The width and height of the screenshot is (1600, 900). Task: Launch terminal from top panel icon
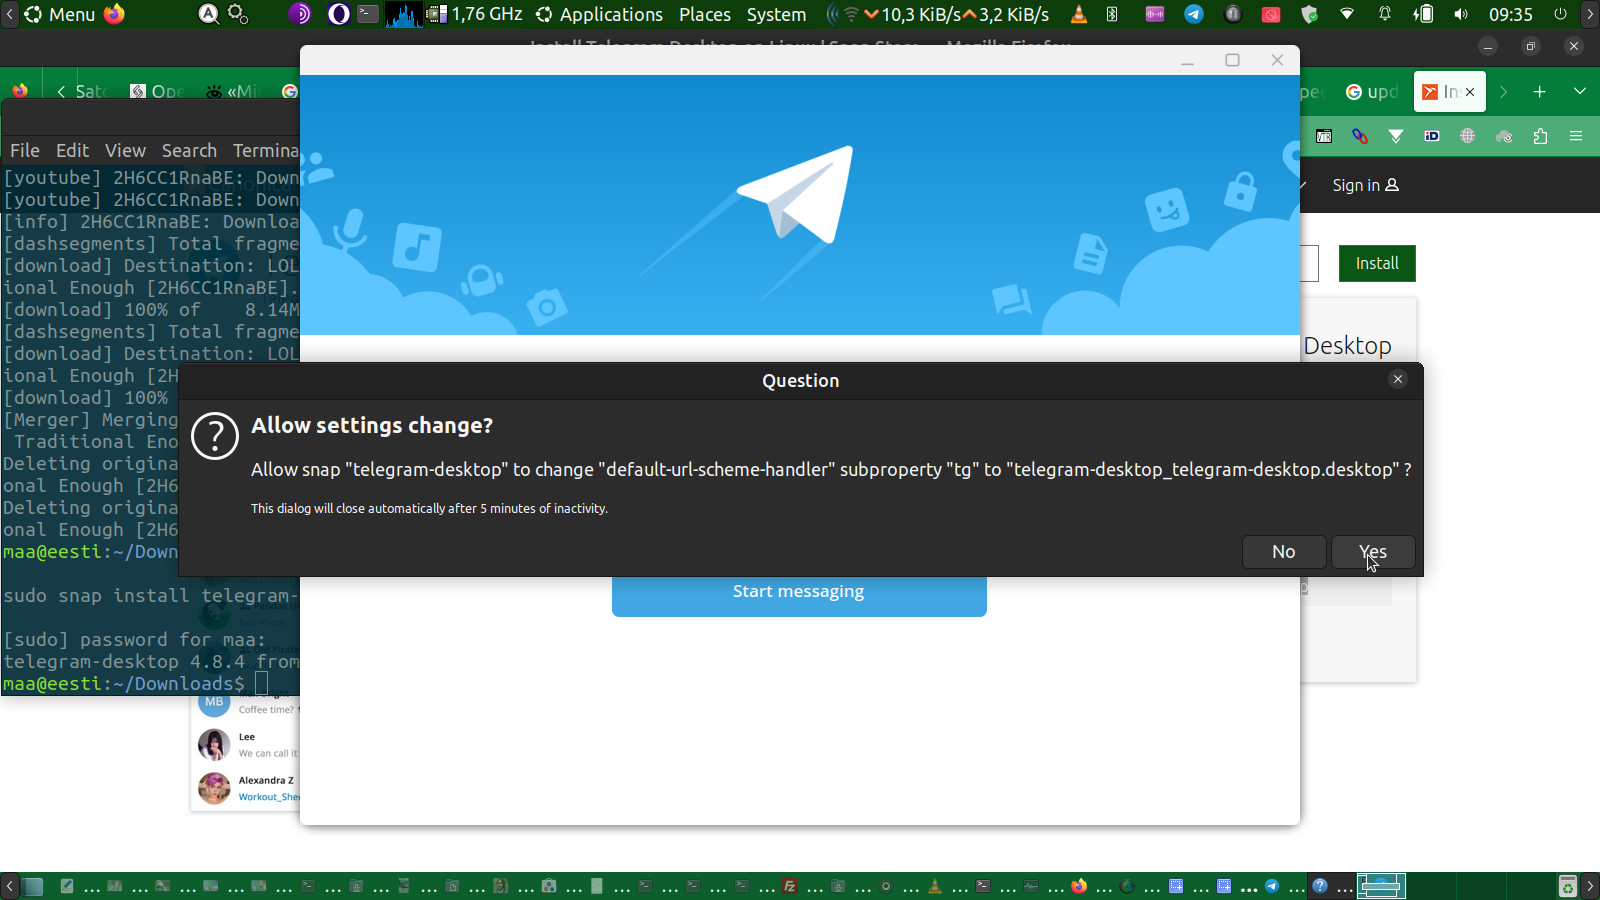[368, 14]
